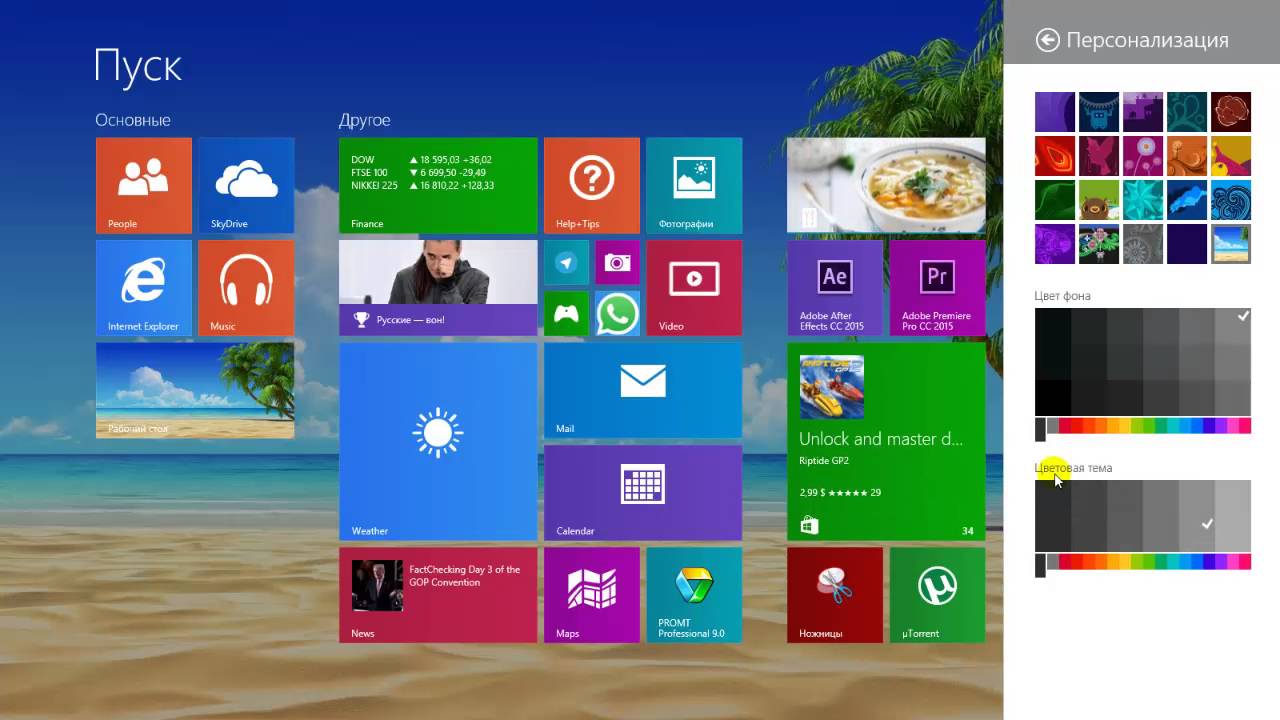Select the purple wave background thumbnail
The image size is (1280, 720).
pyautogui.click(x=1055, y=112)
